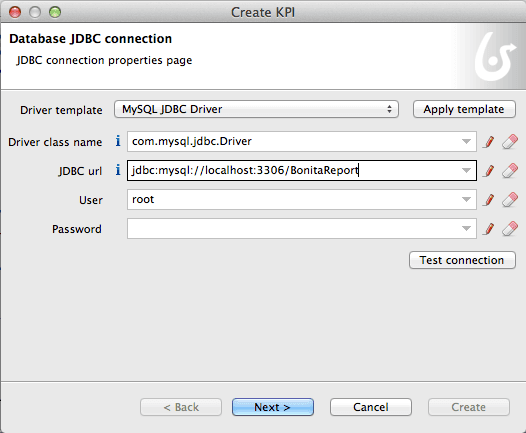
Task: Open the Driver template dropdown
Action: click(x=256, y=109)
